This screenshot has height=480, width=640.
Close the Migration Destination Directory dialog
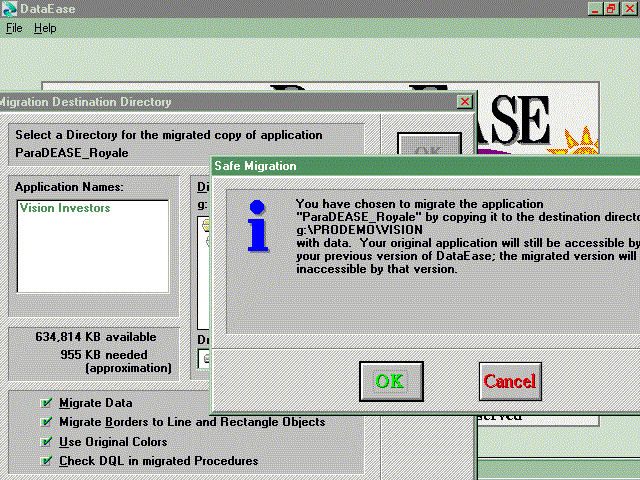[x=464, y=101]
